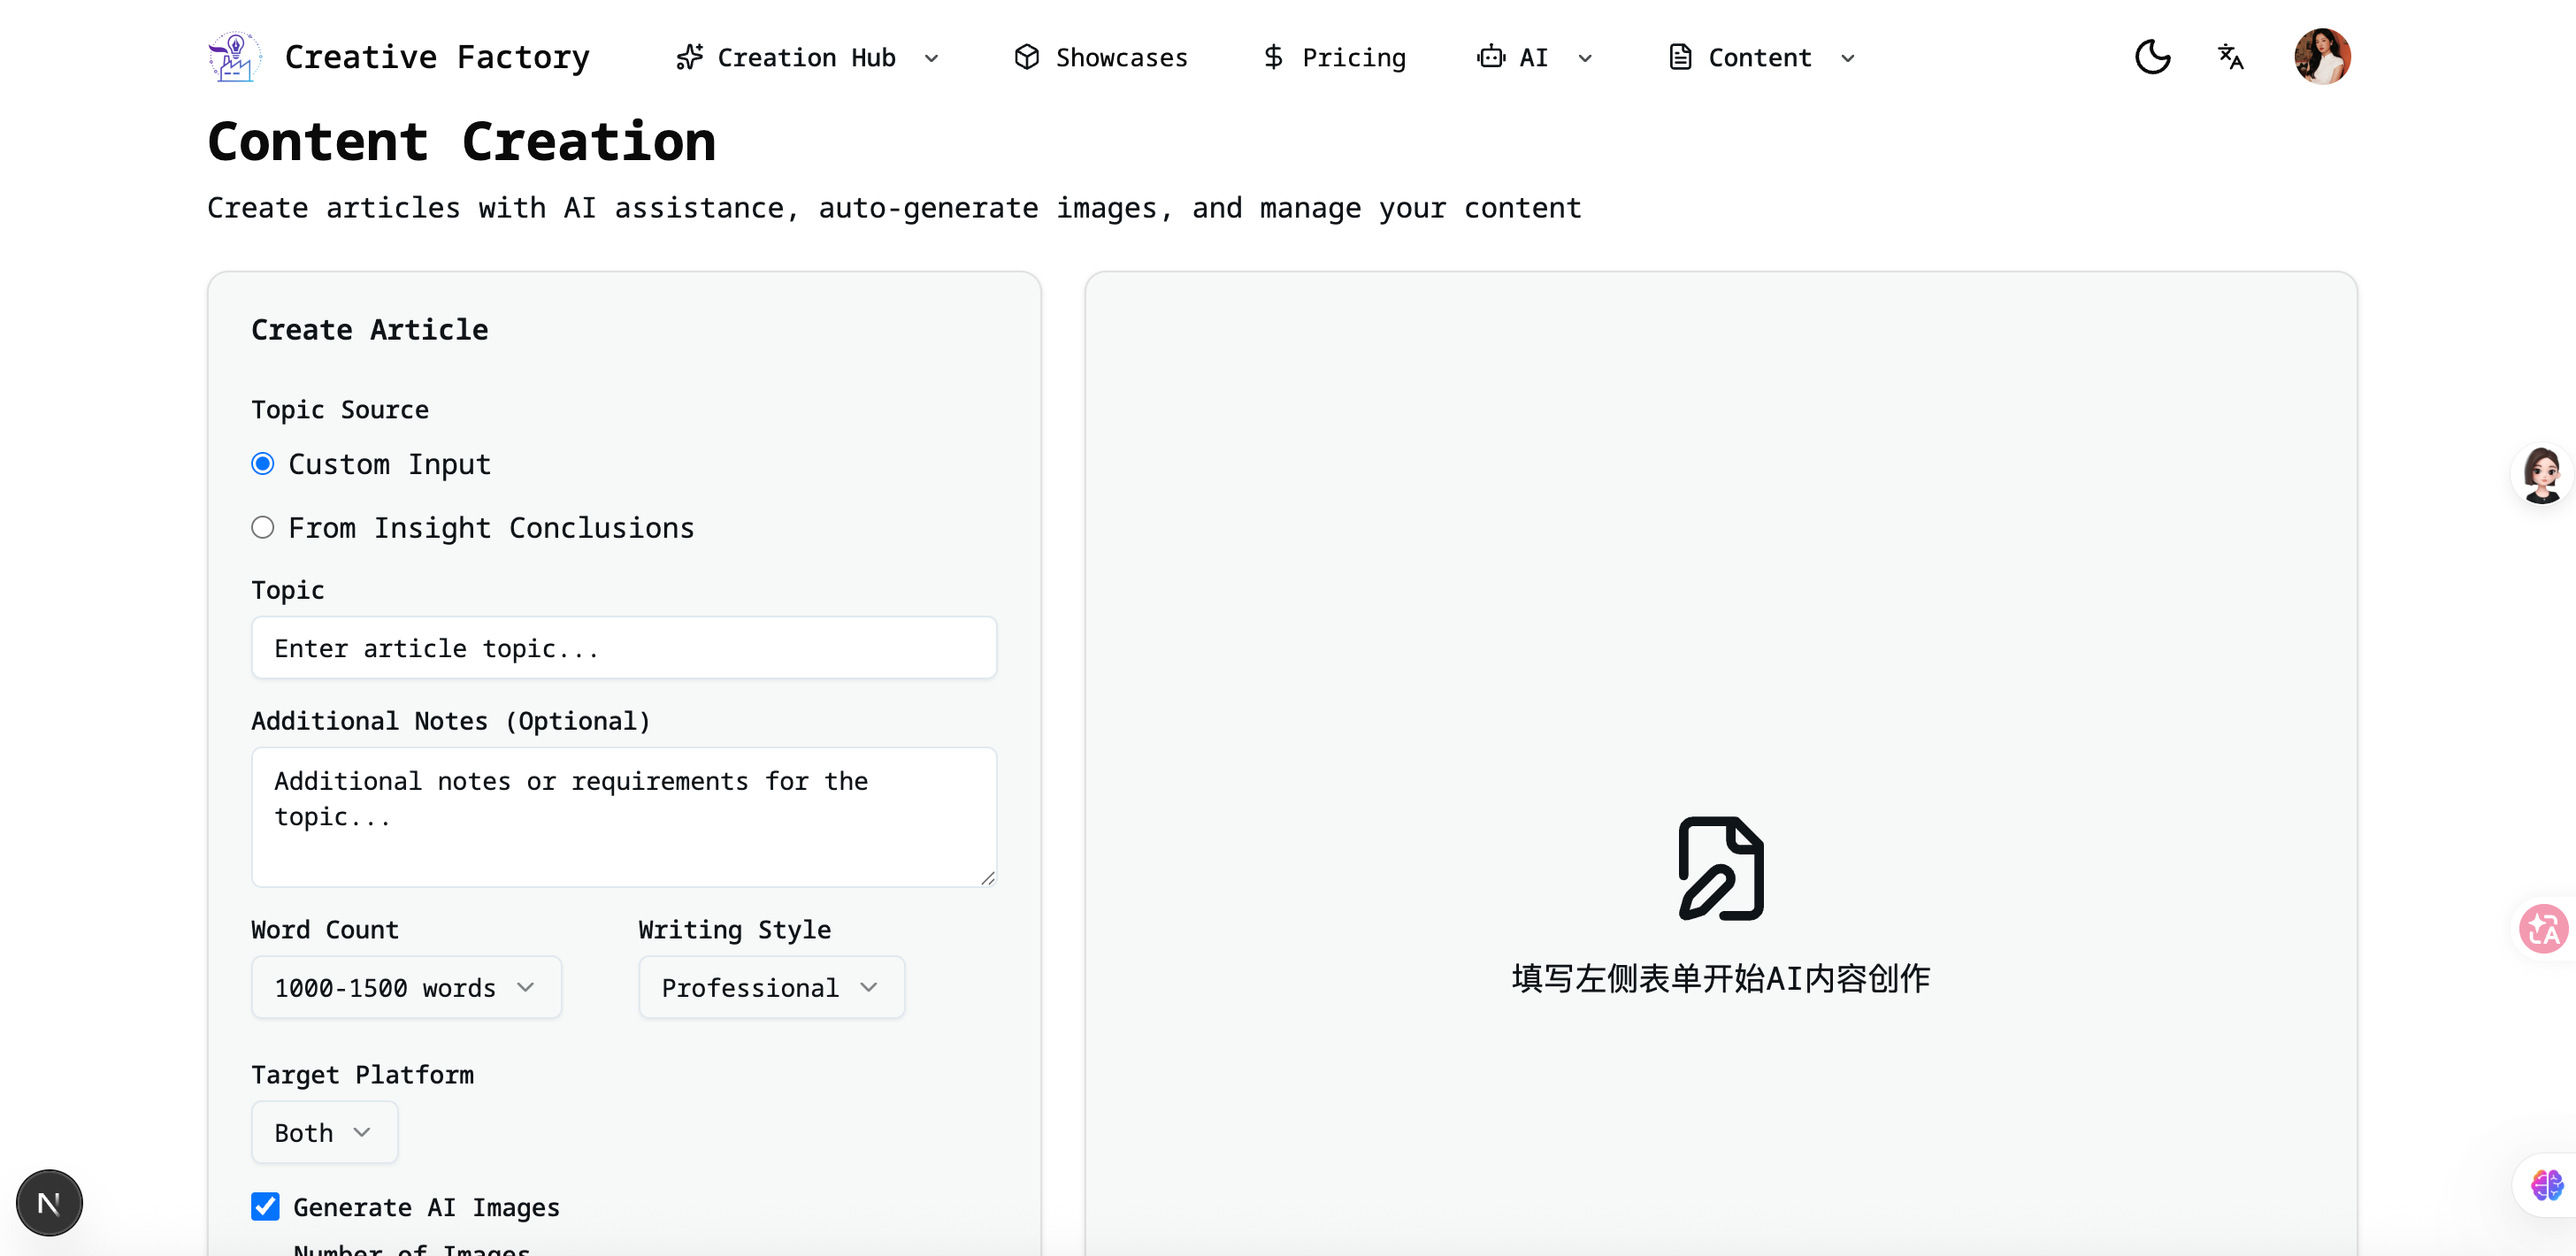Toggle dark mode with the moon icon
Image resolution: width=2576 pixels, height=1256 pixels.
2152,57
